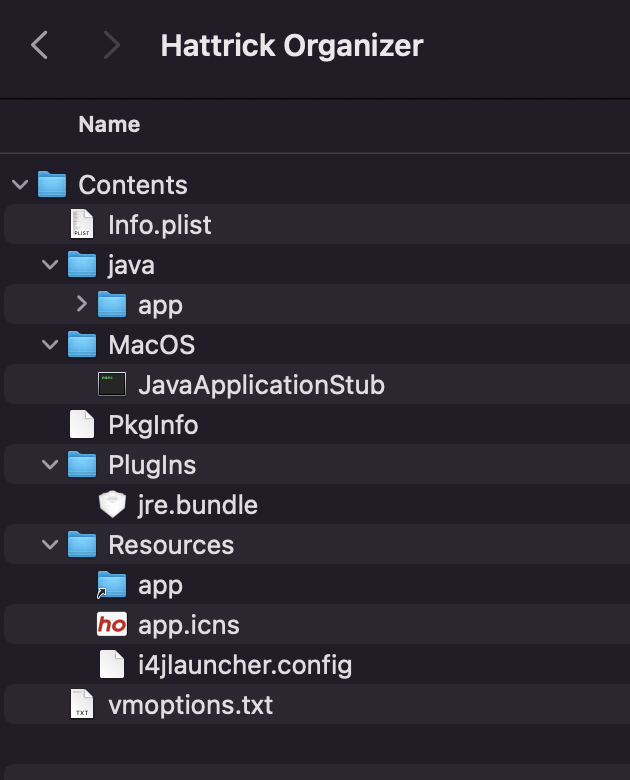Select the 'Info.plist' file name
The width and height of the screenshot is (630, 780).
point(160,225)
